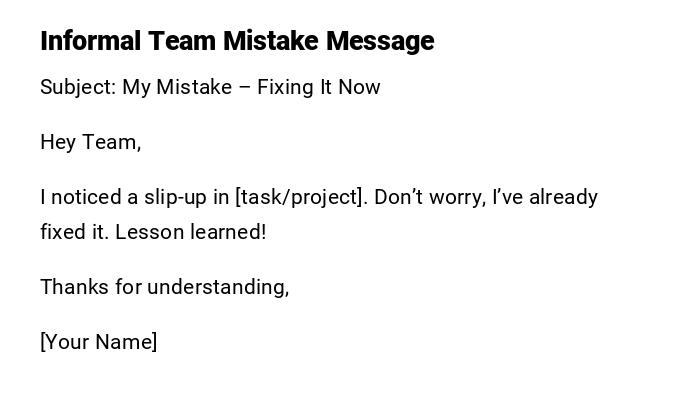Click the word "for" in the closing line
Screen dimensions: 700x405
pos(128,287)
